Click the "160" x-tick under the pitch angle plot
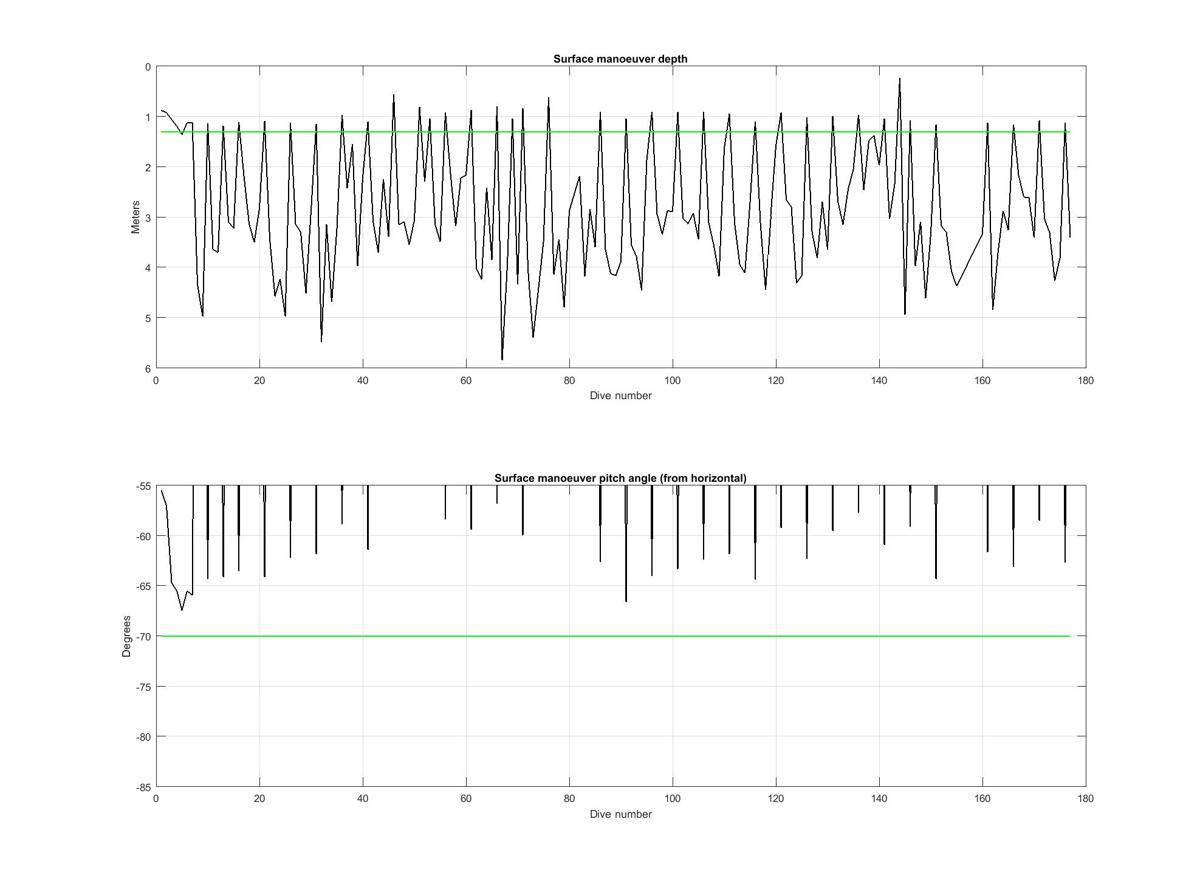 tap(983, 799)
